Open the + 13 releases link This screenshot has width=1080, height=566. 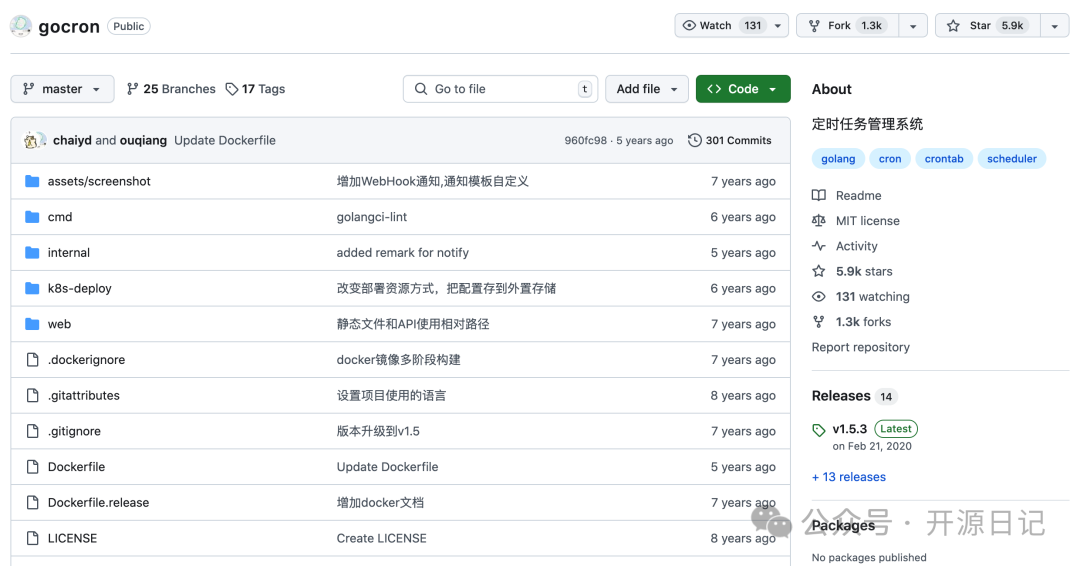[x=849, y=476]
